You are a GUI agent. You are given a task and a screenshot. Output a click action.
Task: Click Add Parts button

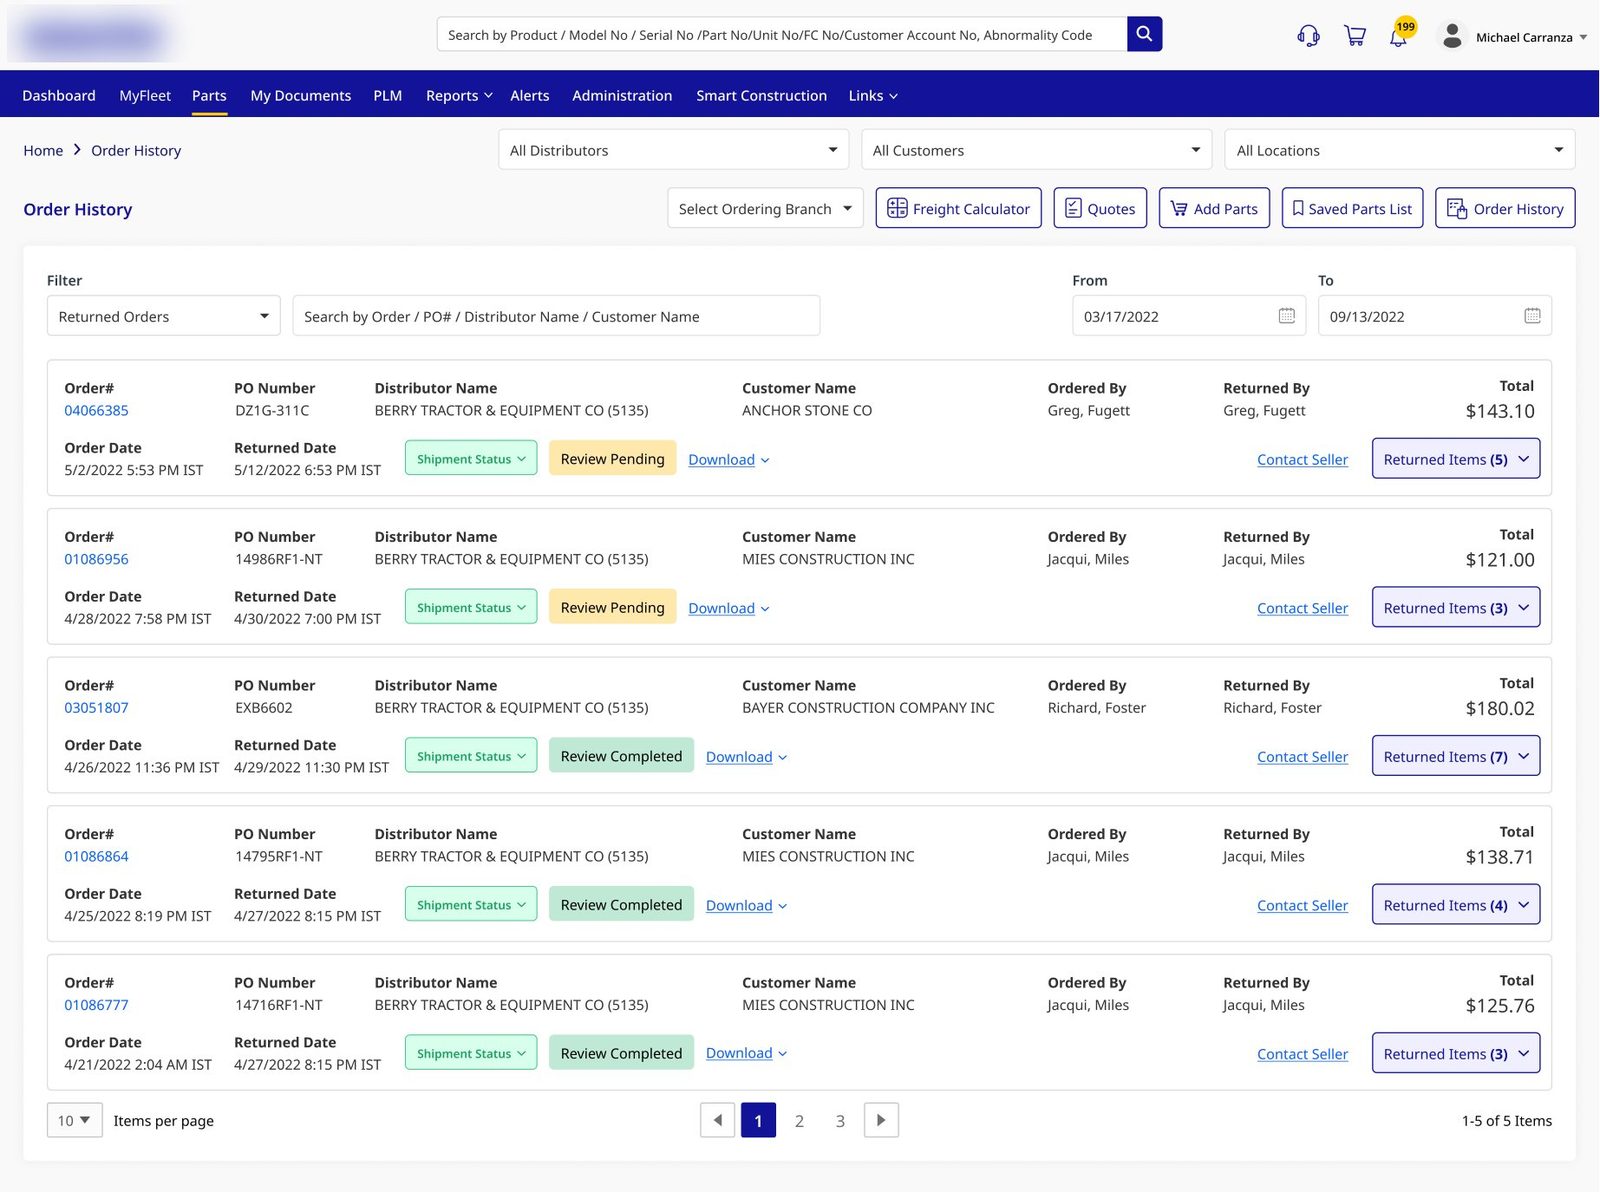coord(1214,208)
